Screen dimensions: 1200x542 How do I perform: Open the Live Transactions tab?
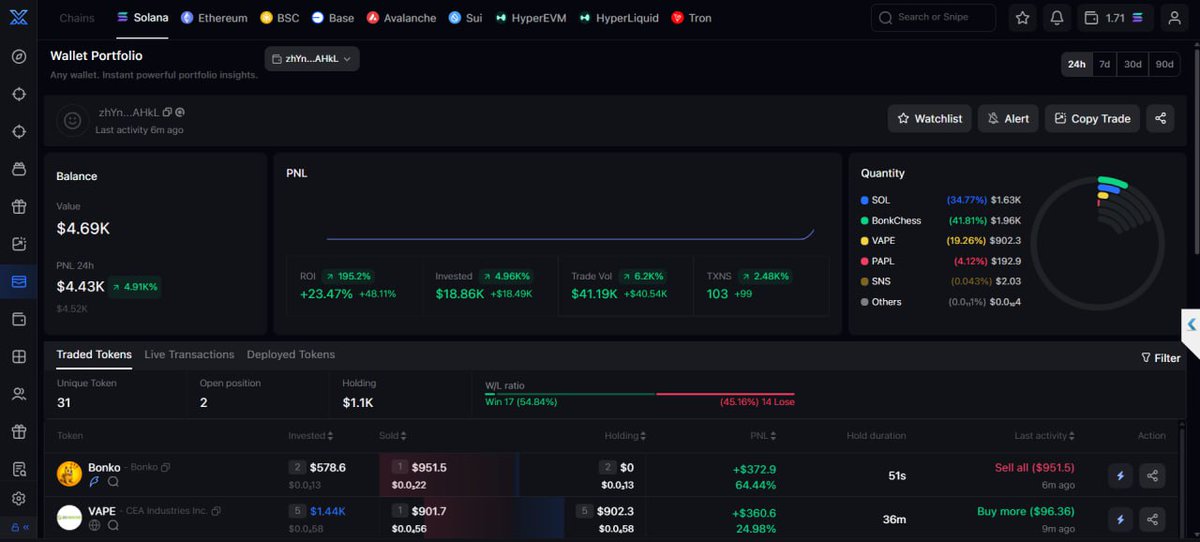click(x=189, y=355)
